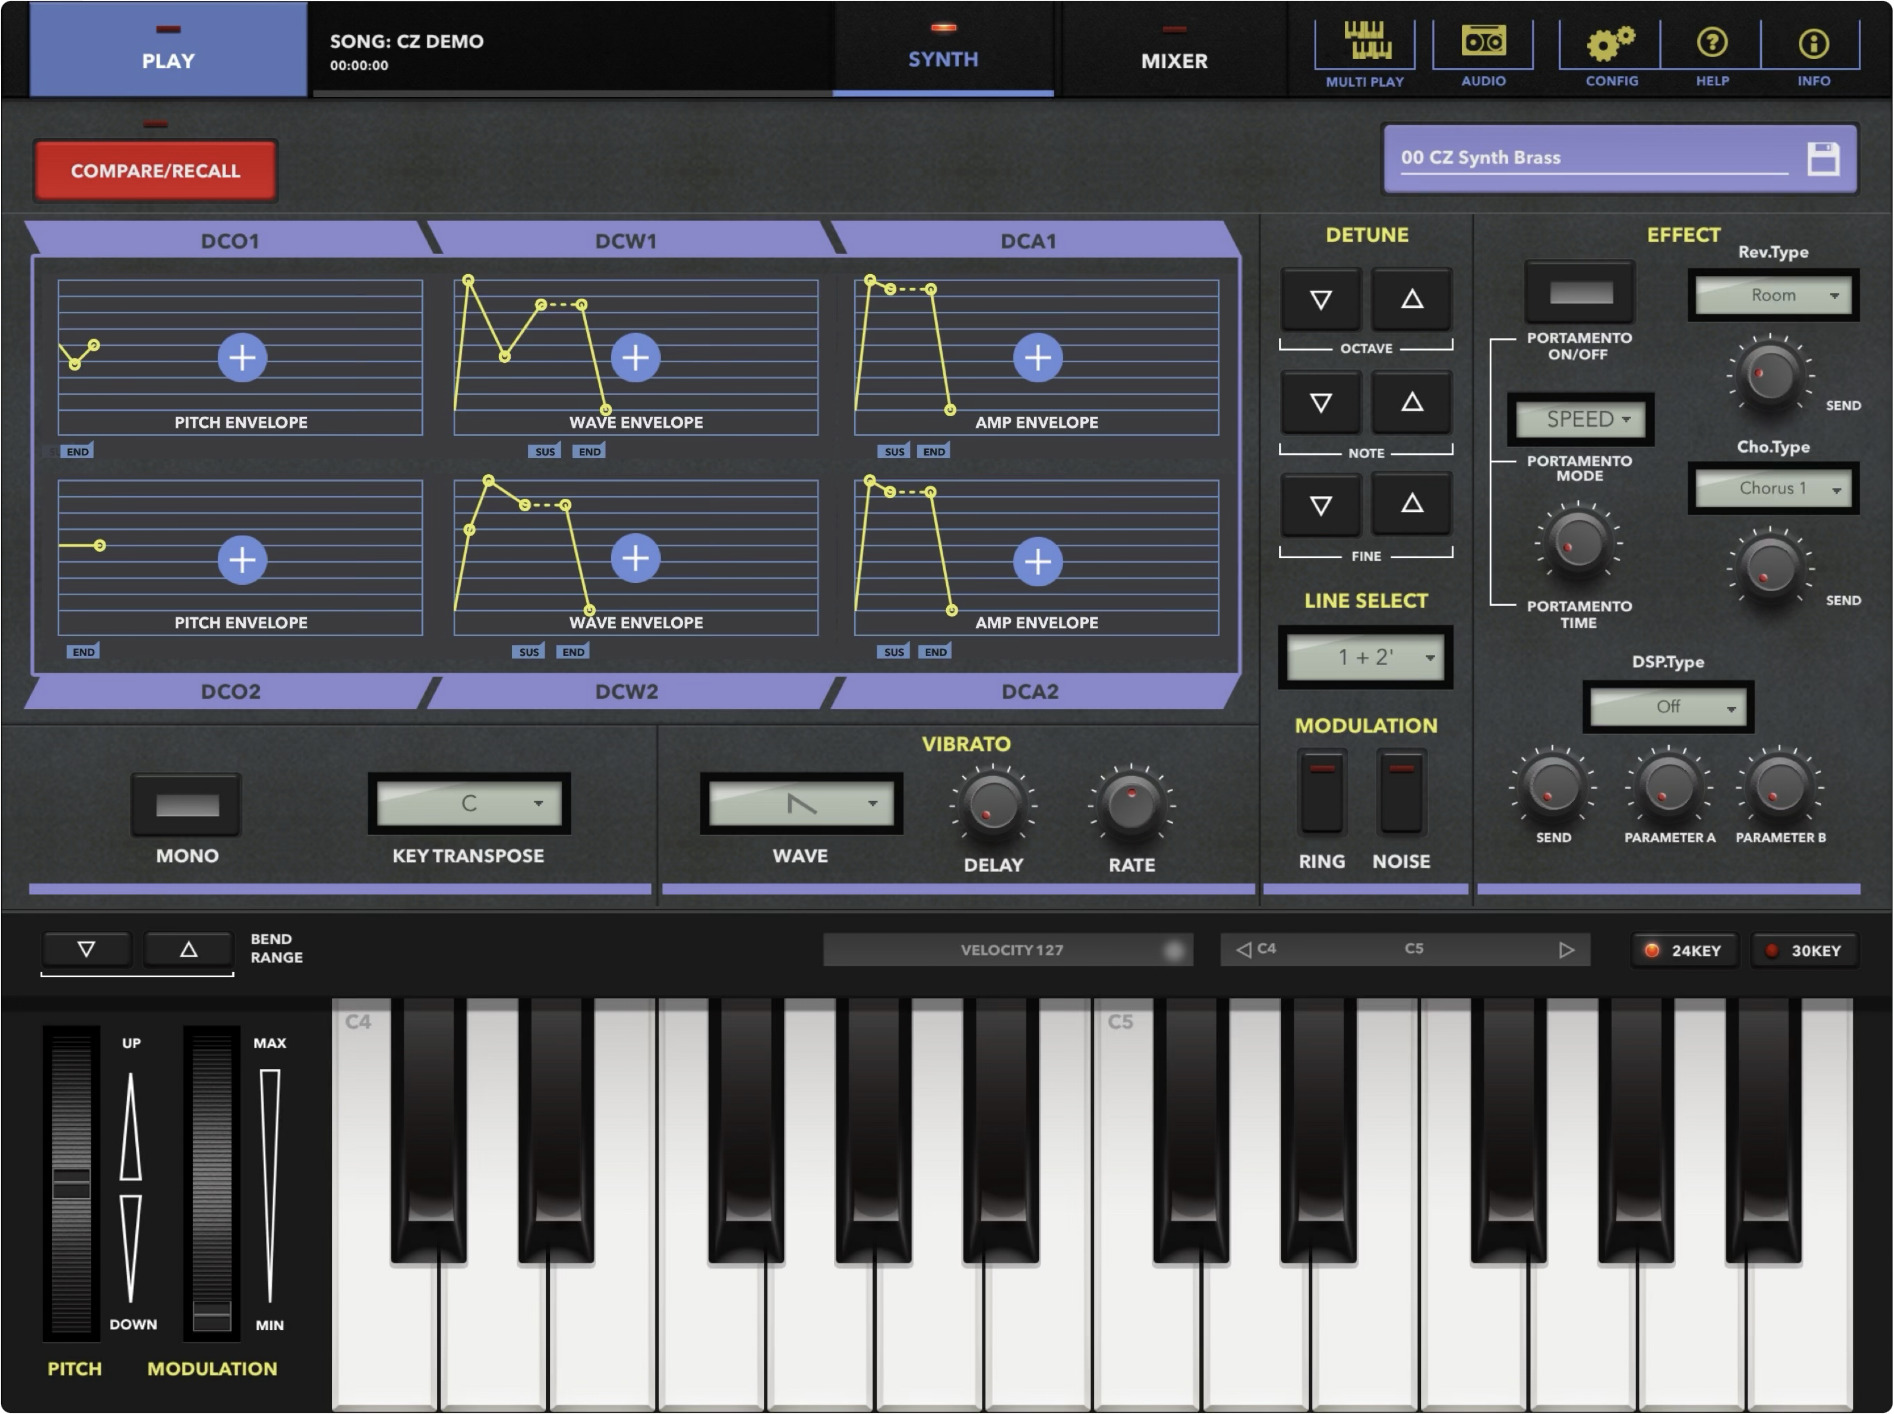Open the Multi Play keyboard icon

pos(1365,42)
